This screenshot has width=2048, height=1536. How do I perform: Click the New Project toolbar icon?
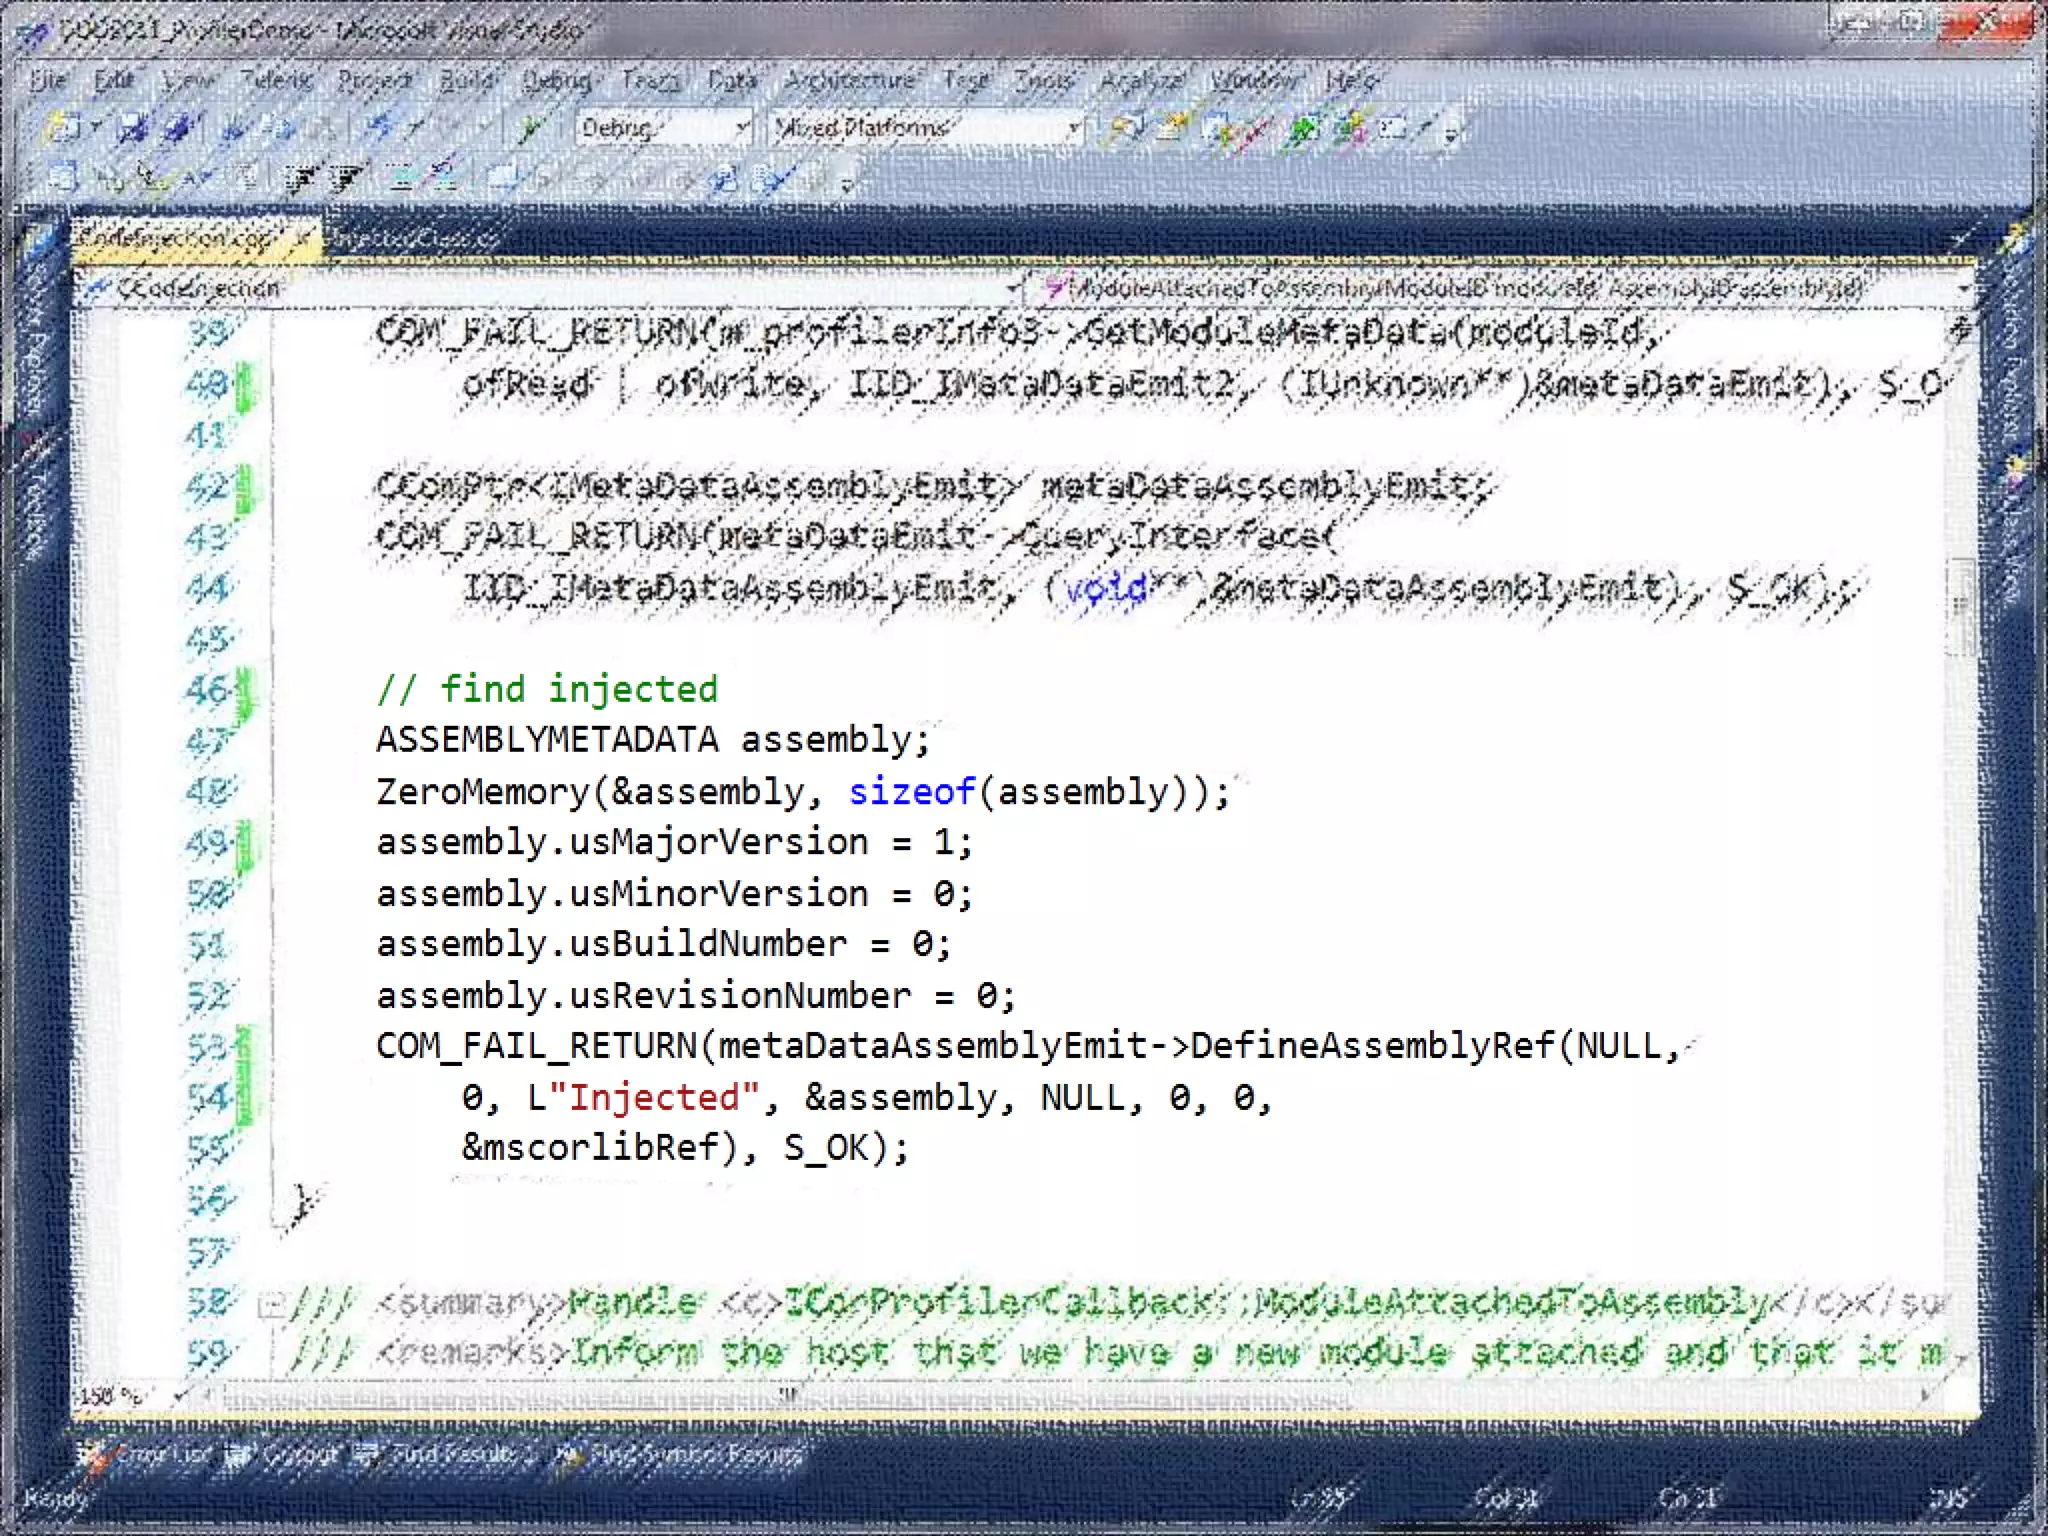62,129
